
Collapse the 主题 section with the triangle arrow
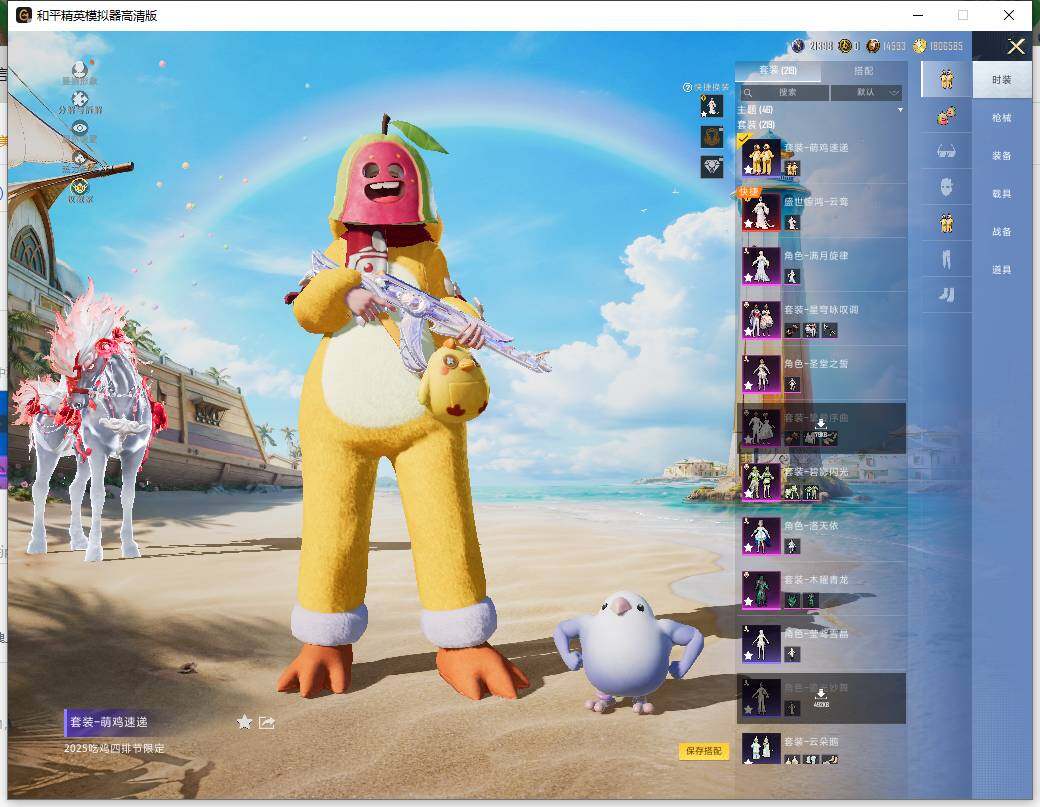click(x=900, y=109)
